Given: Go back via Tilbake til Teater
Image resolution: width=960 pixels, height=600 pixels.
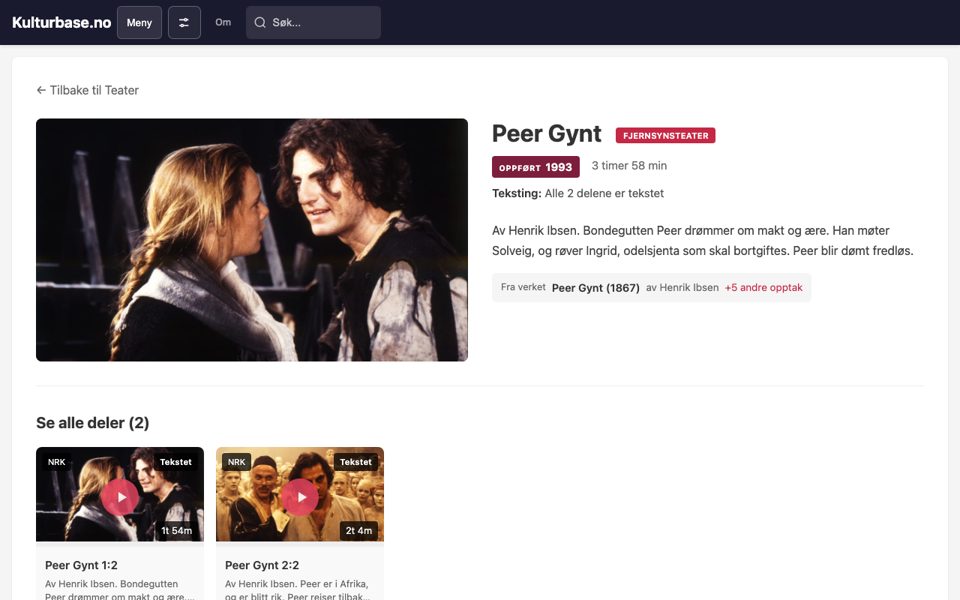Looking at the screenshot, I should (x=88, y=90).
